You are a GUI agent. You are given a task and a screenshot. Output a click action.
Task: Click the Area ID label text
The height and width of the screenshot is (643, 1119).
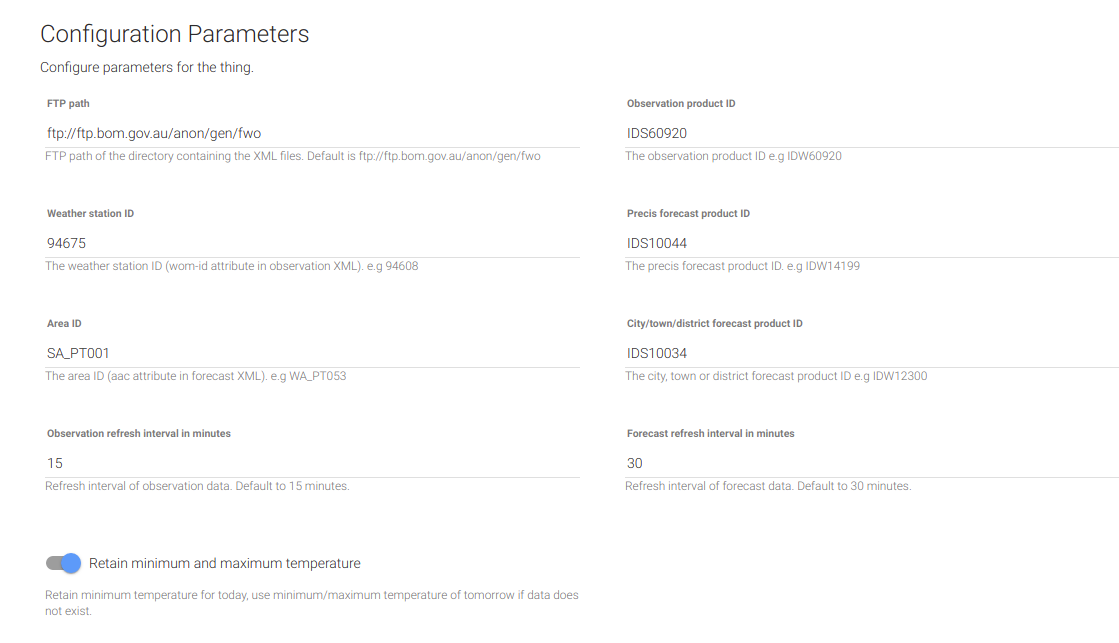click(x=64, y=323)
